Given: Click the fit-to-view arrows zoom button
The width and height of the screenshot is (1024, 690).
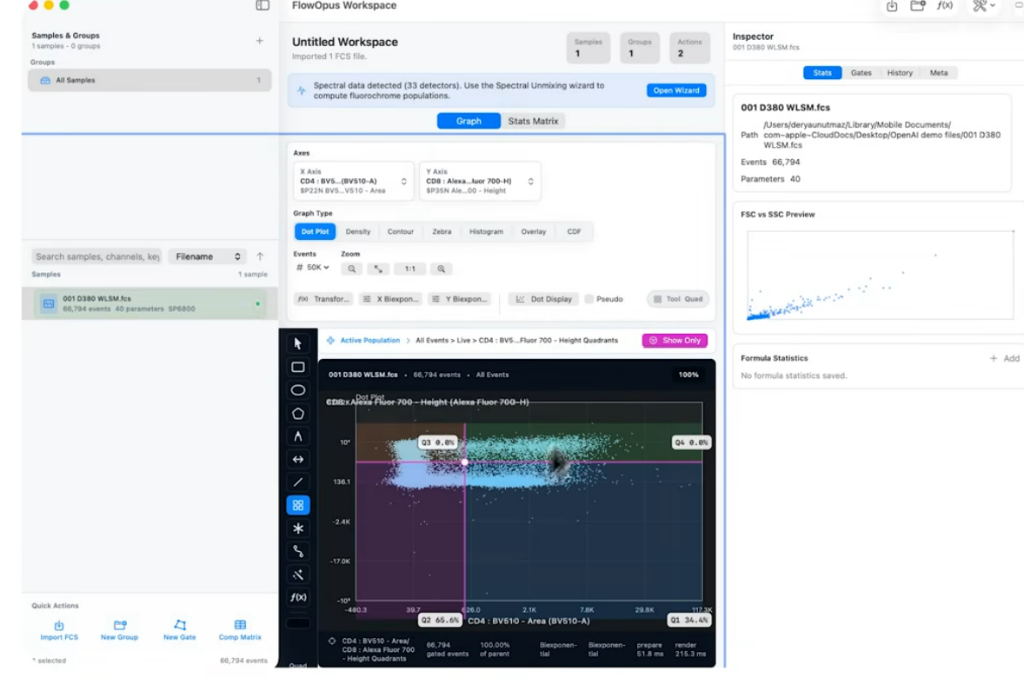Looking at the screenshot, I should tap(378, 269).
